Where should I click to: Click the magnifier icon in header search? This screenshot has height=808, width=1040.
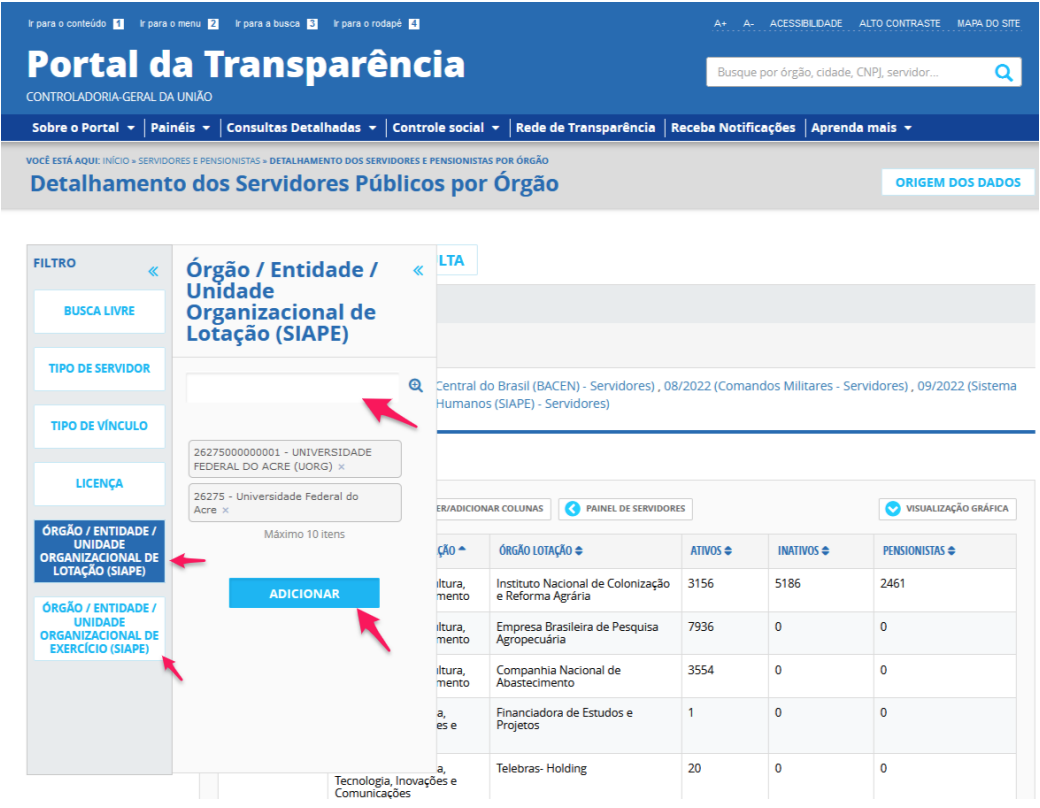coord(1003,73)
